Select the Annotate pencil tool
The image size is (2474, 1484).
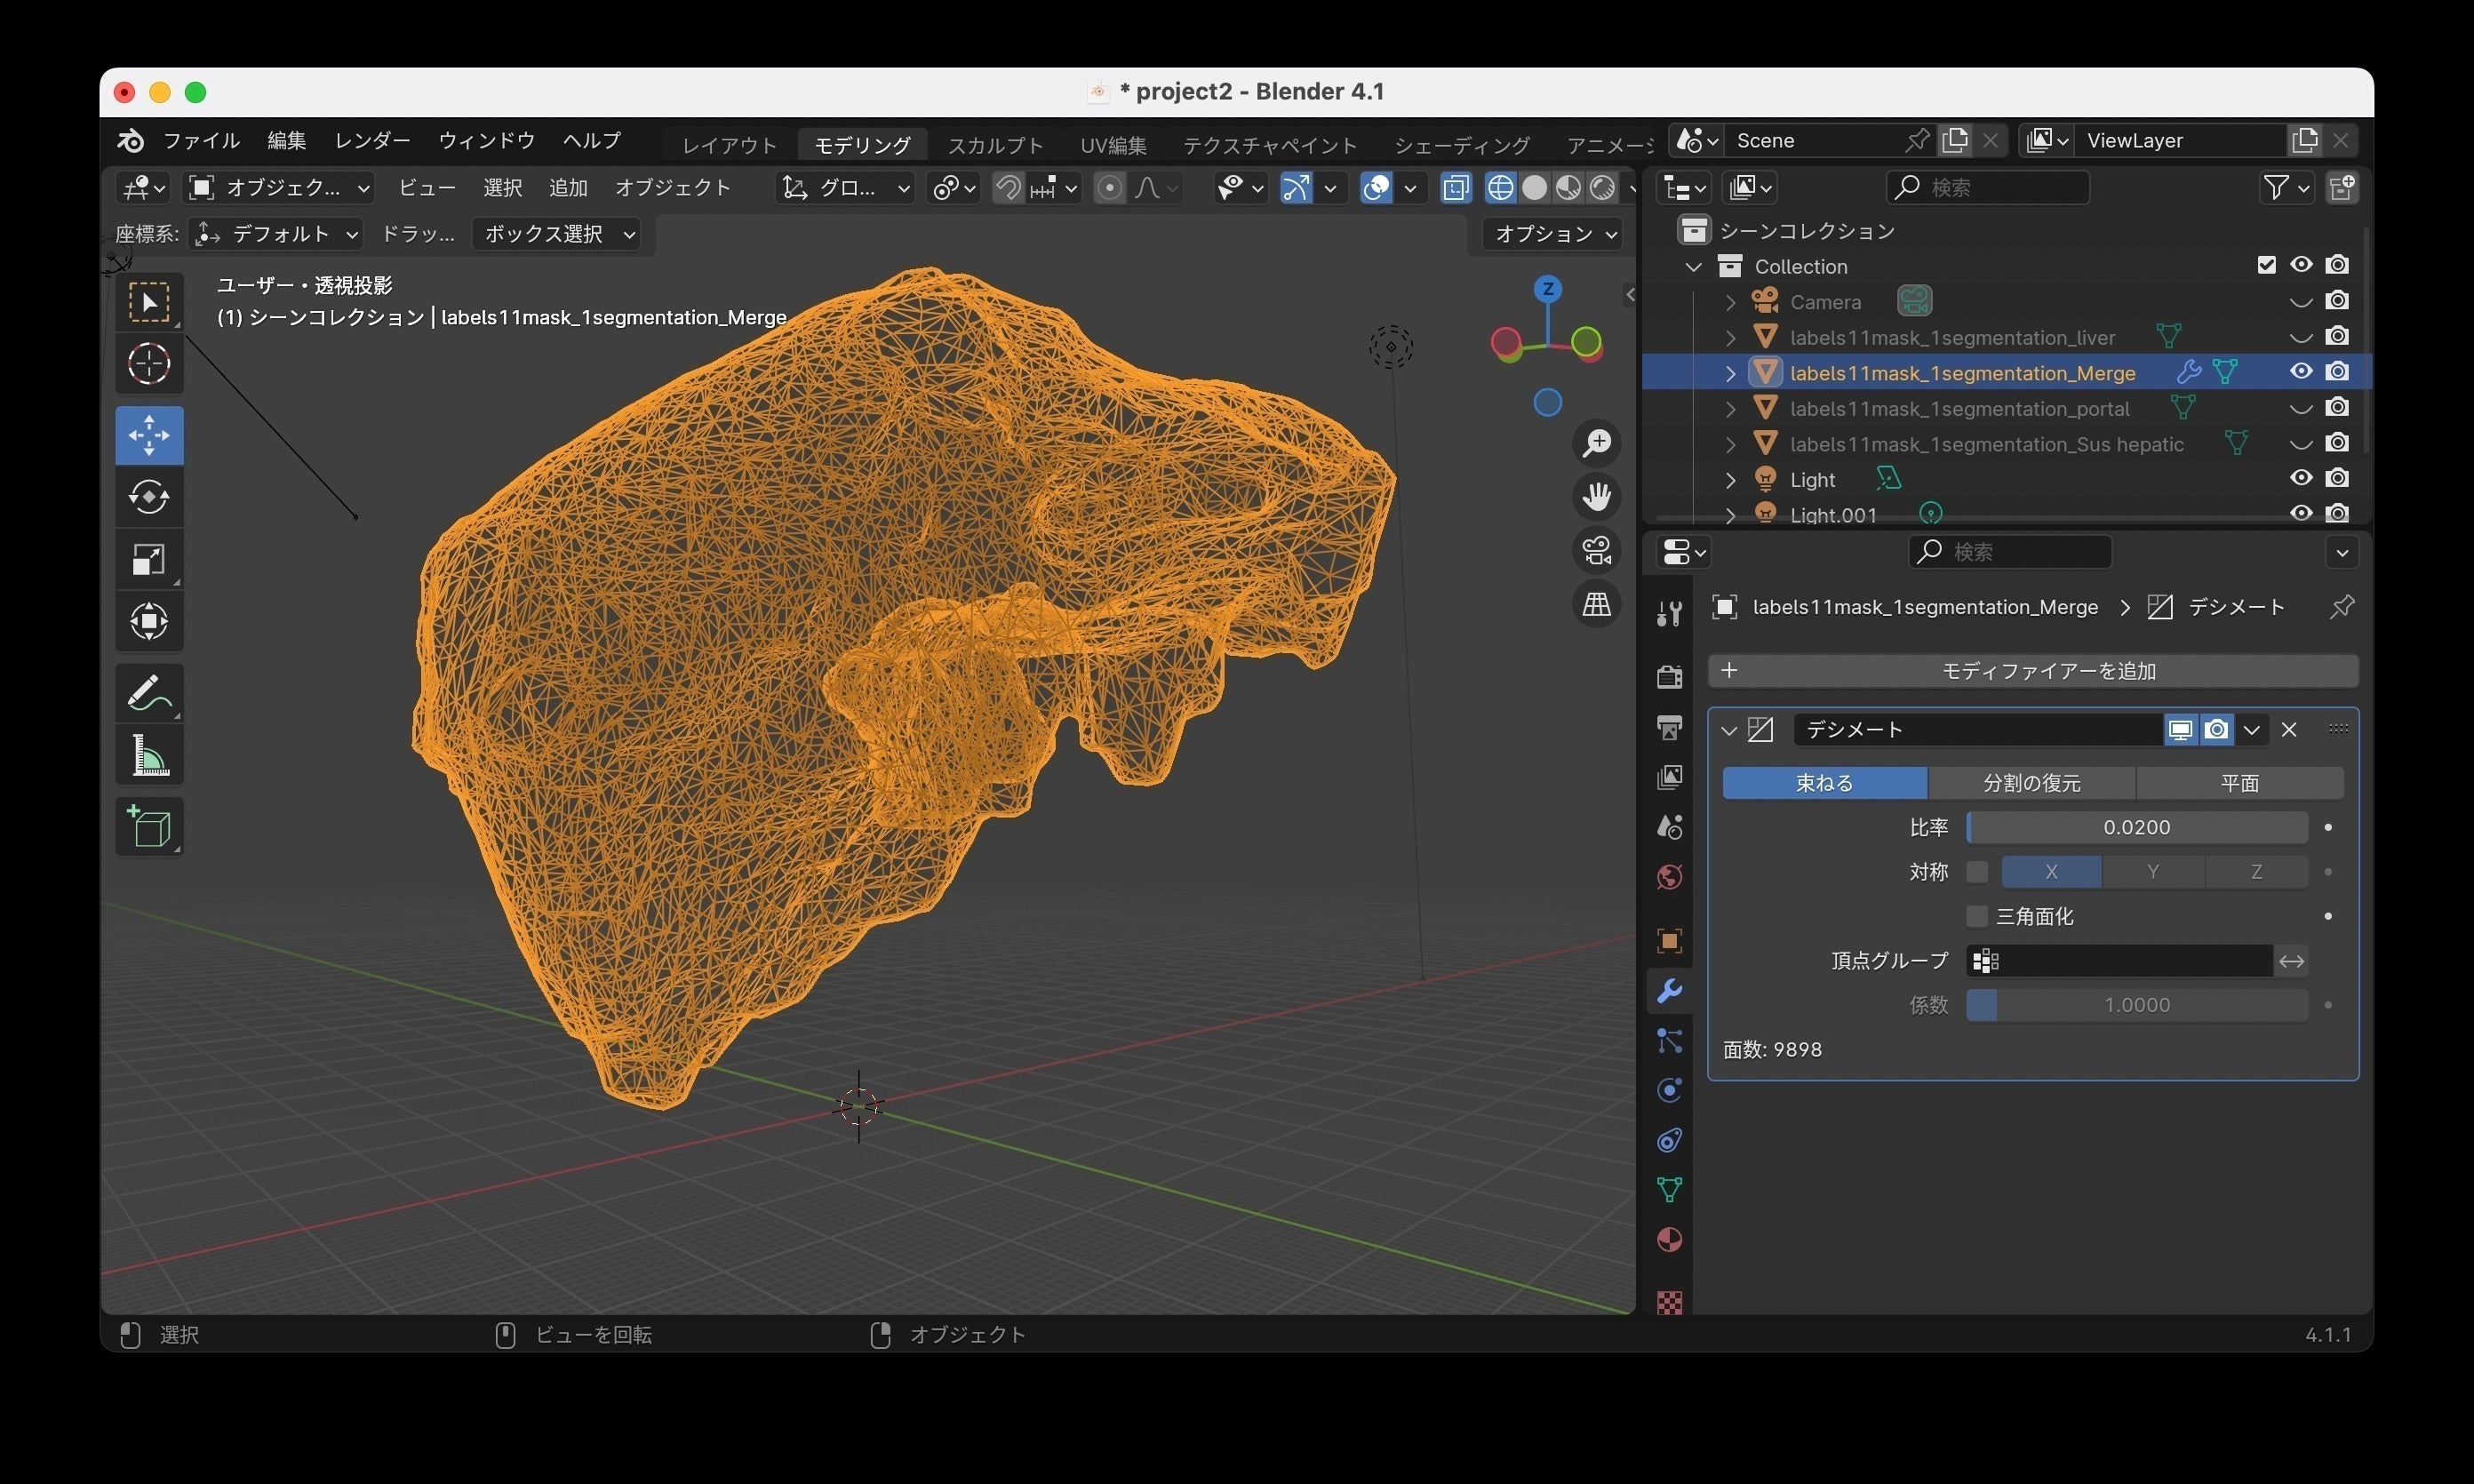[149, 692]
